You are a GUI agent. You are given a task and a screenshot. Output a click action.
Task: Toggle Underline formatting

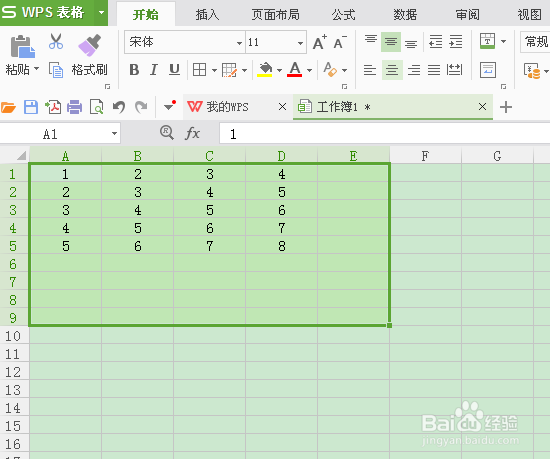(174, 70)
